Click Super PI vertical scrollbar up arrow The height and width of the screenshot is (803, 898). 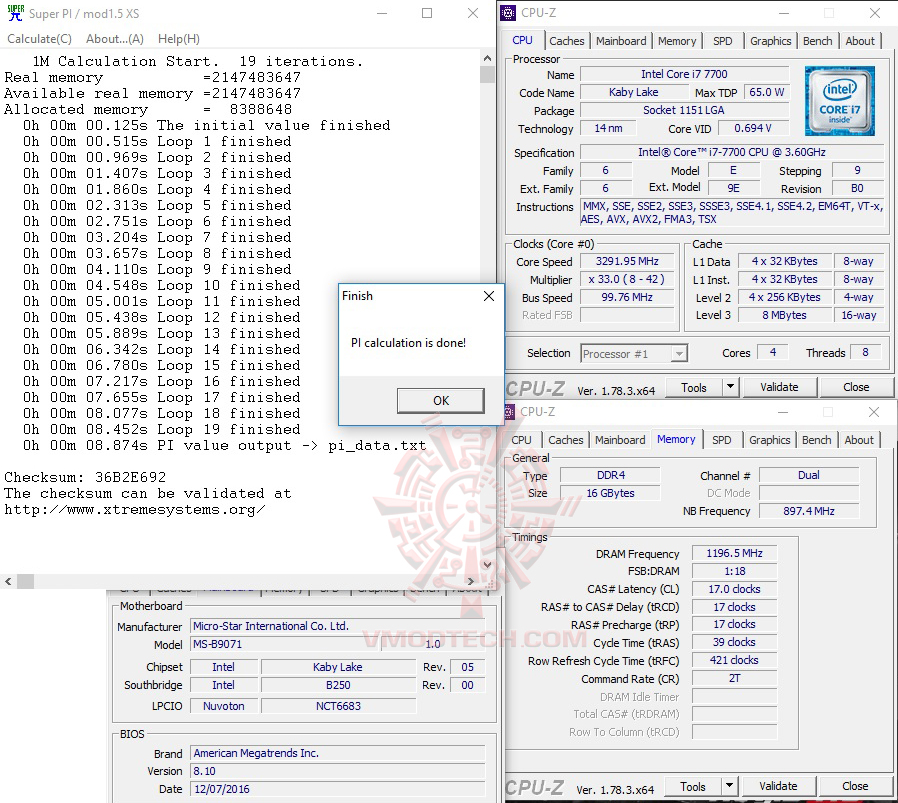click(x=487, y=58)
